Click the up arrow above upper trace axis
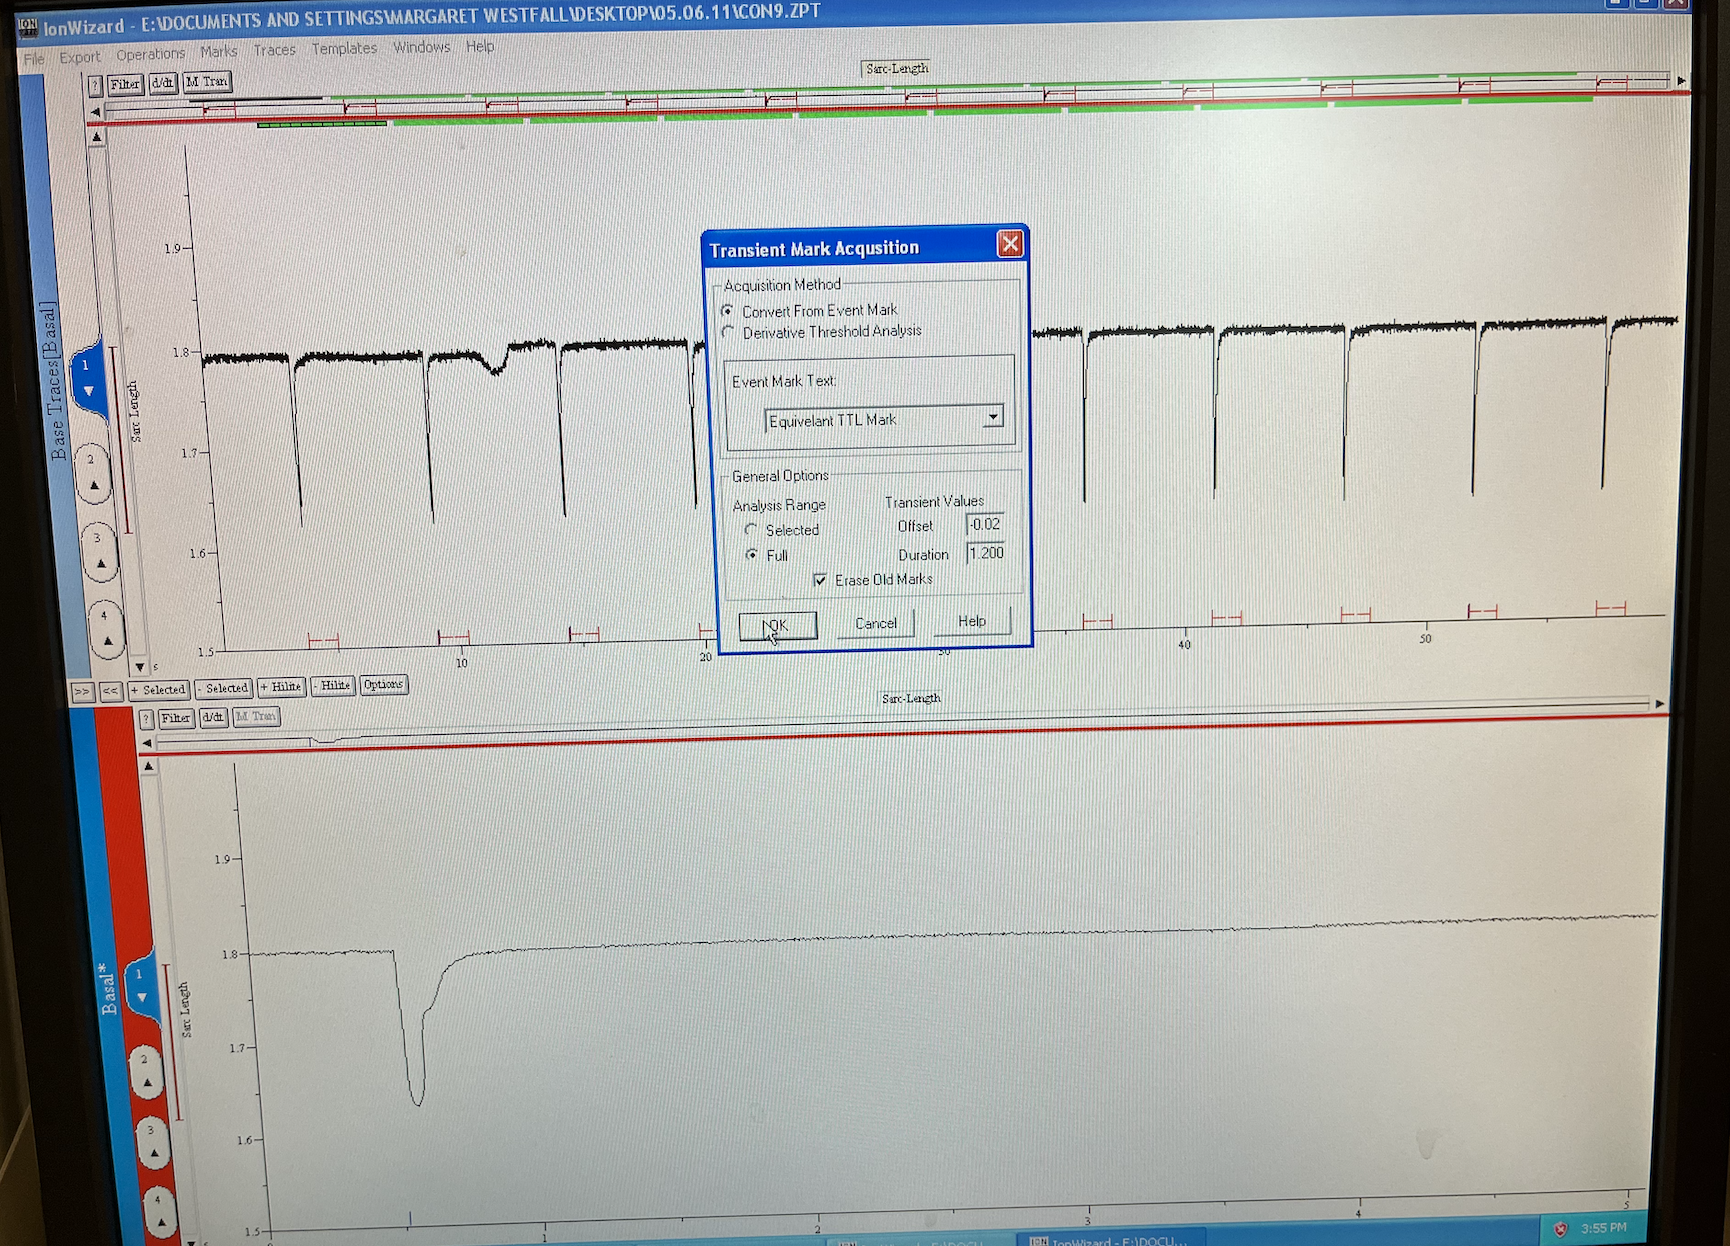 96,137
